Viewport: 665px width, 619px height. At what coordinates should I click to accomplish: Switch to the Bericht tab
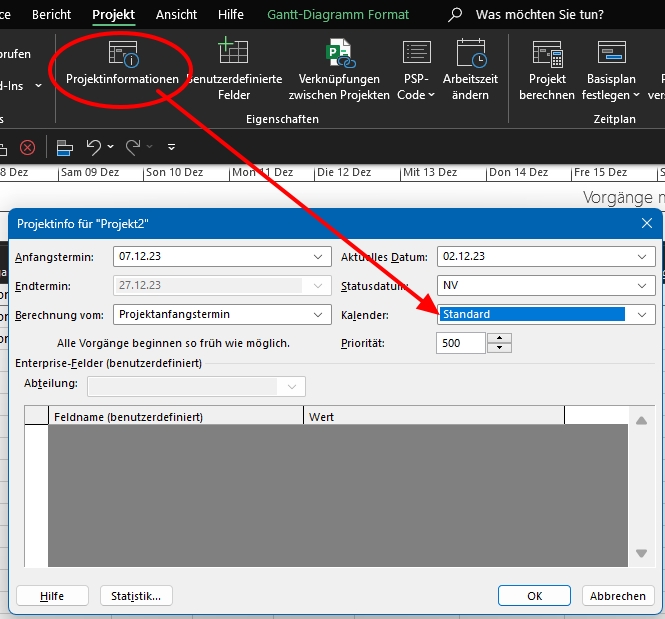point(51,15)
